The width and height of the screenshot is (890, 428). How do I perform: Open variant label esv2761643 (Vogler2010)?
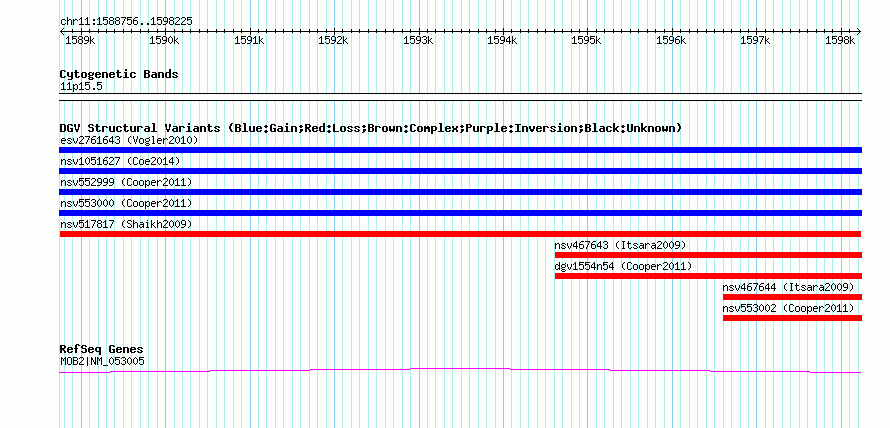(x=129, y=140)
